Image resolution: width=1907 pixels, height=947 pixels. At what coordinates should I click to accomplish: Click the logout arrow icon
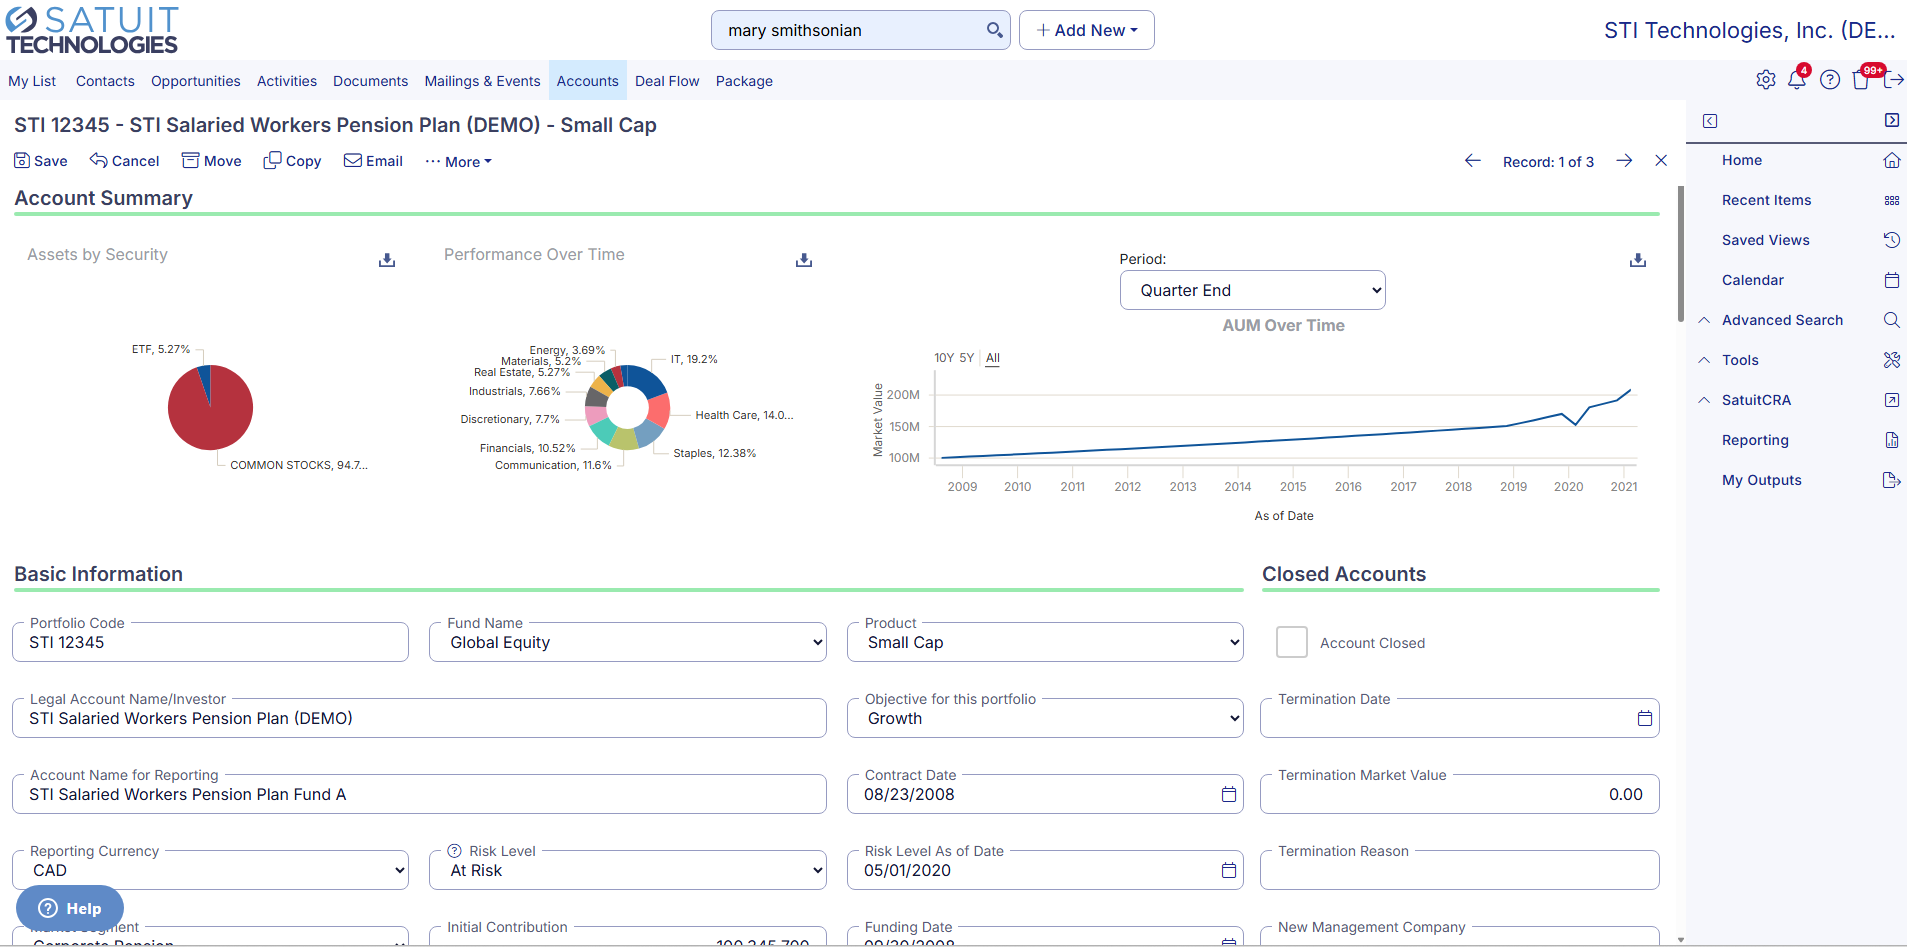click(1894, 80)
